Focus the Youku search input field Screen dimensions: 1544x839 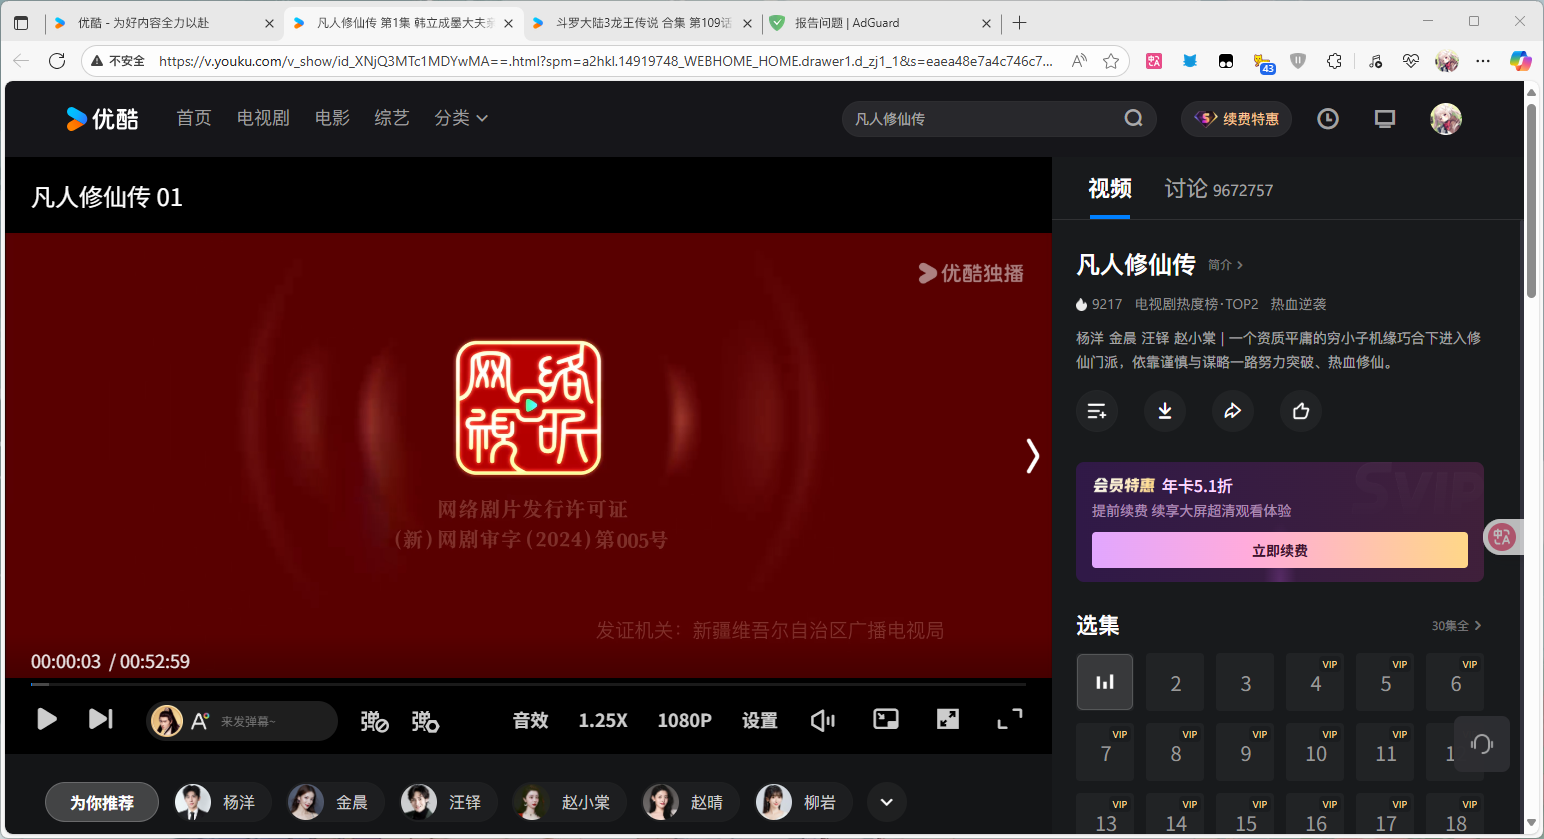(985, 119)
